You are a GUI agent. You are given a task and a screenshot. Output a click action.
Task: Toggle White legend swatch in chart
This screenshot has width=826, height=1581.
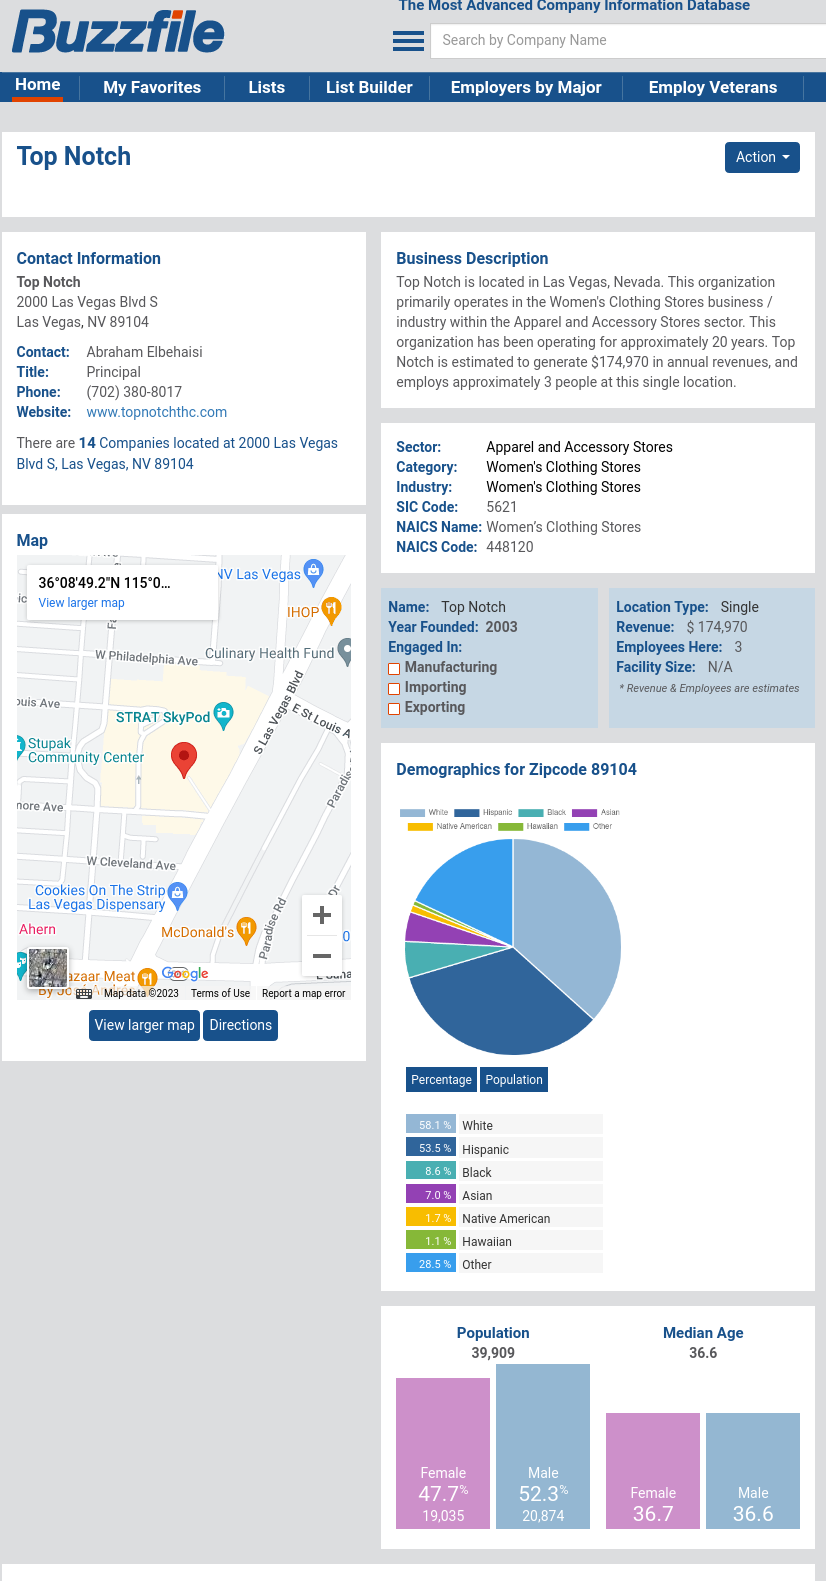412,813
